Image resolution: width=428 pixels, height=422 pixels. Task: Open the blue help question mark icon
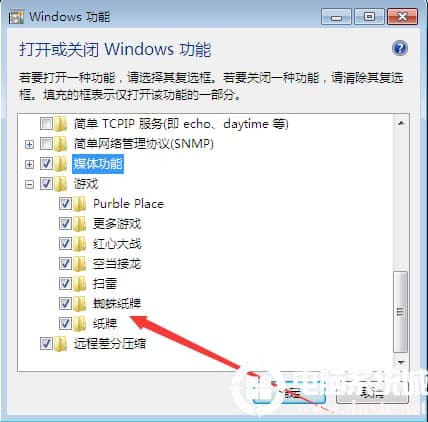[x=400, y=48]
